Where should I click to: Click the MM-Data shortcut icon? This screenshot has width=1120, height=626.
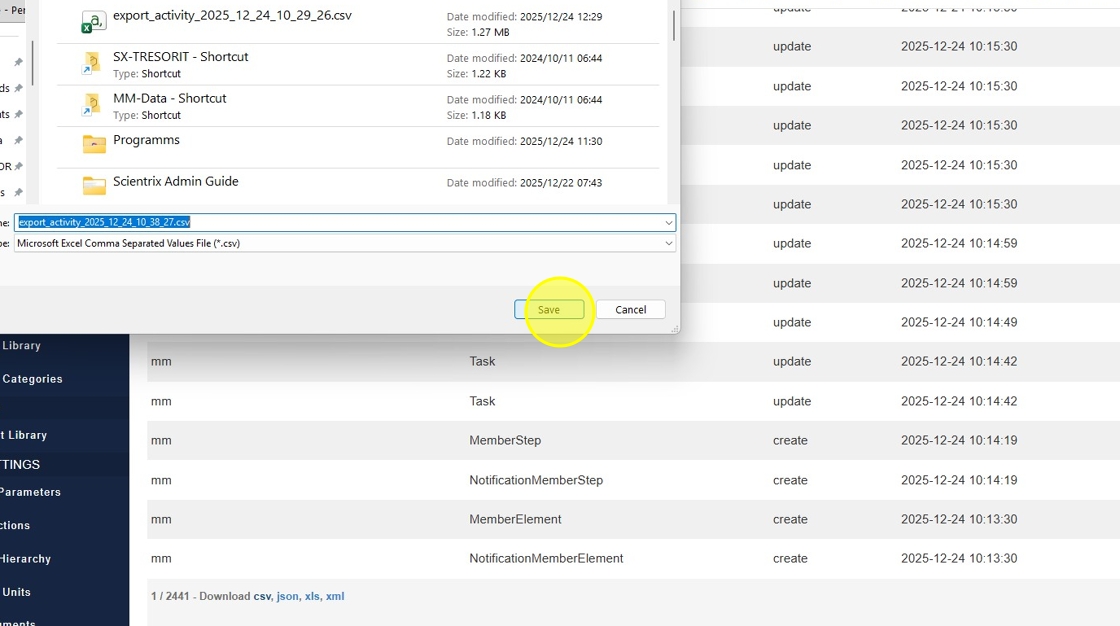click(x=93, y=105)
